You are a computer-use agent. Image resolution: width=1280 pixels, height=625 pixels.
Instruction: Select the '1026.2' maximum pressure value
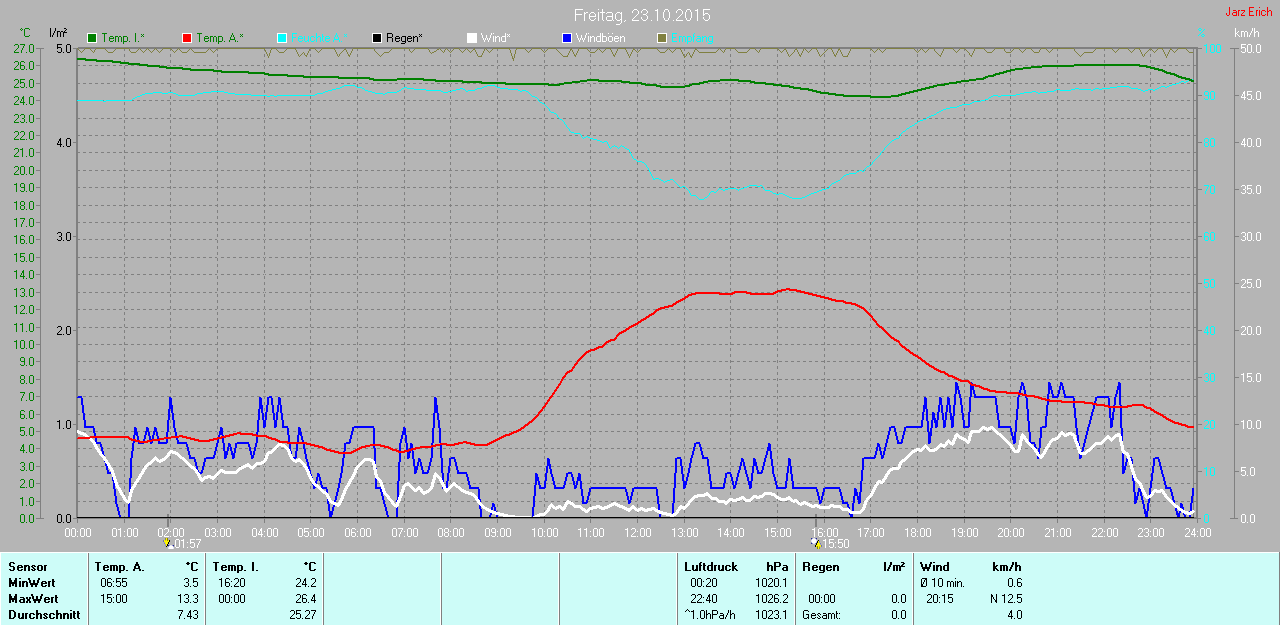[772, 599]
